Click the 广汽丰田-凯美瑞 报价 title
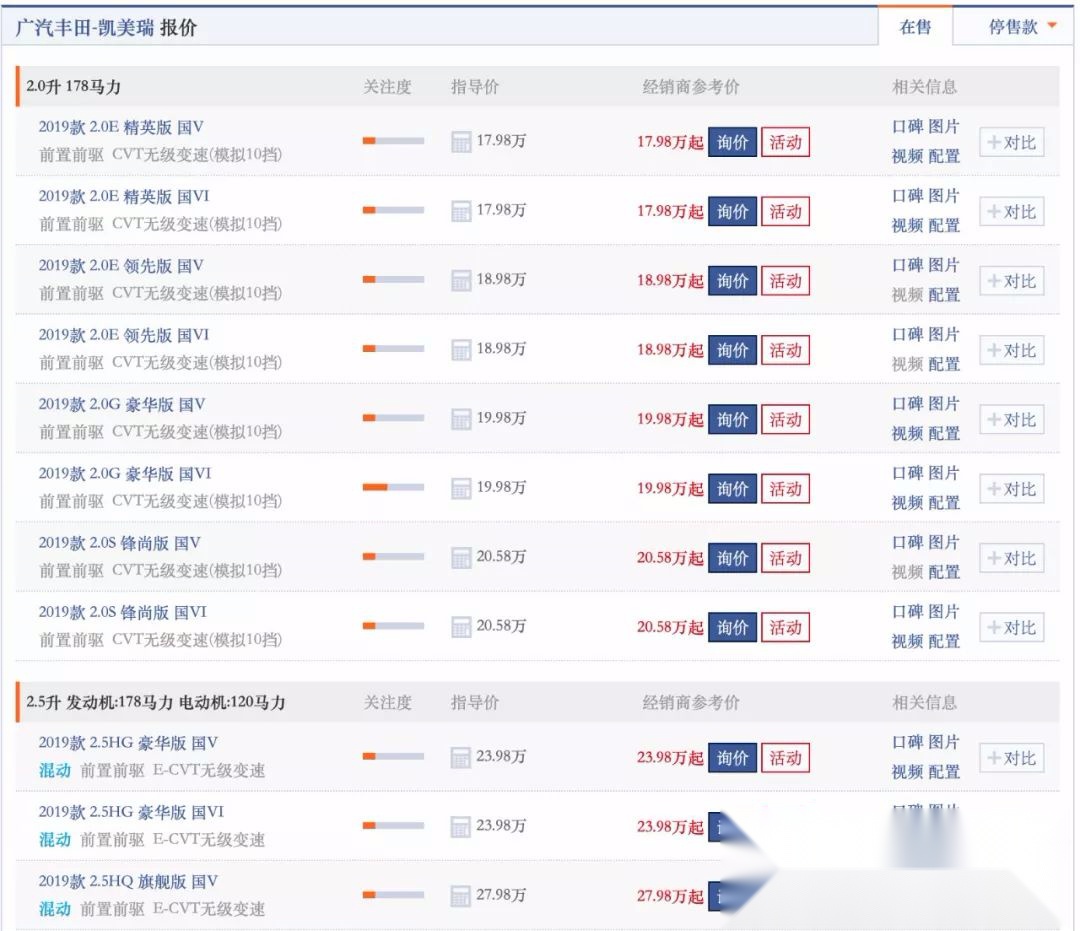This screenshot has height=931, width=1080. pos(106,28)
